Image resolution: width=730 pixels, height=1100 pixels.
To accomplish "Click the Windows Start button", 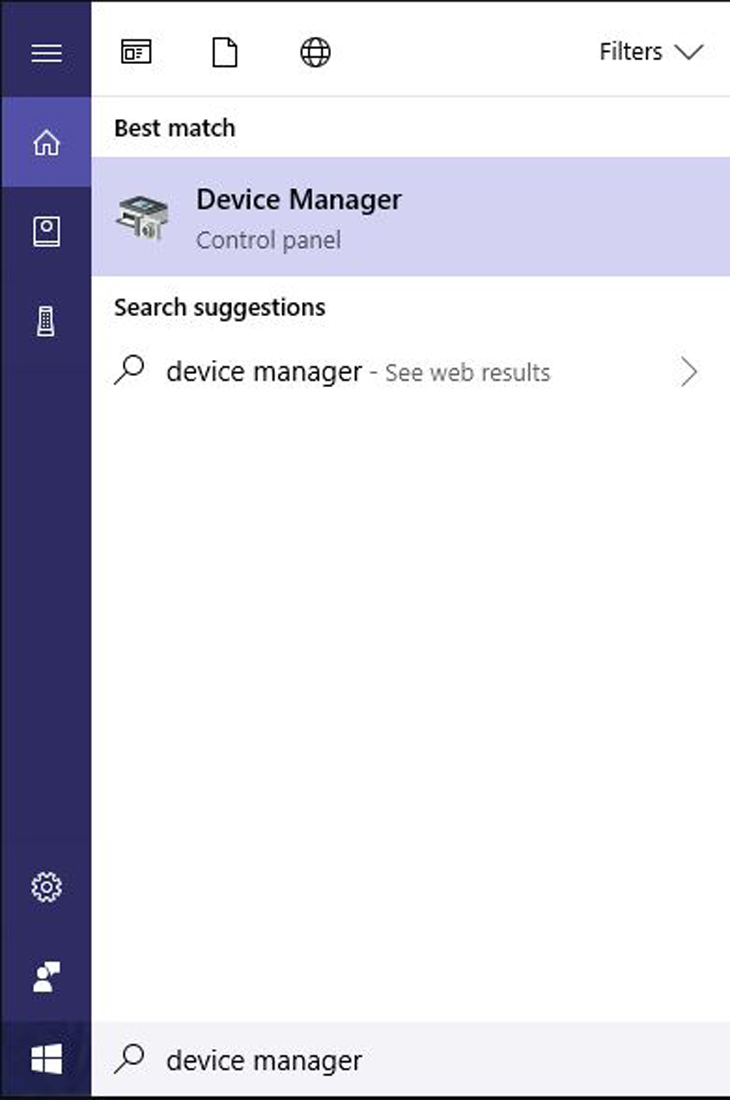I will click(46, 1059).
